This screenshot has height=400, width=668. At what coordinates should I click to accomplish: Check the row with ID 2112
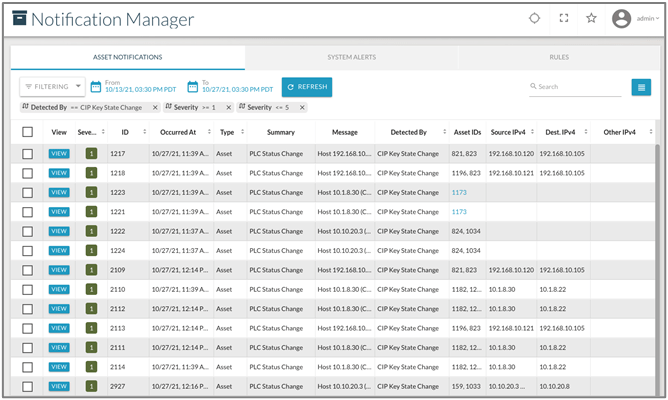point(27,309)
